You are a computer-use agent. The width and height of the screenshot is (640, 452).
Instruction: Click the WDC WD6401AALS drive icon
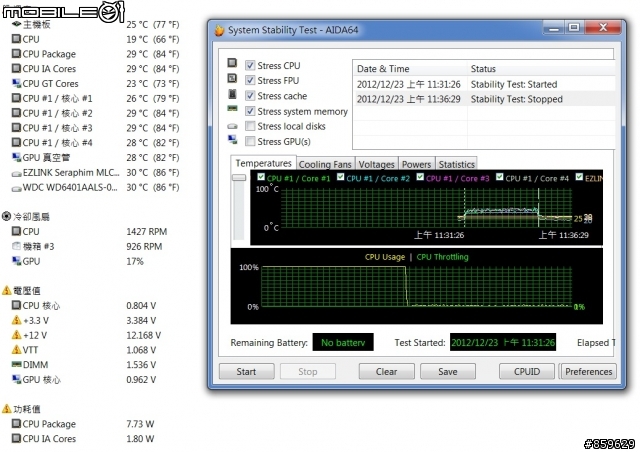coord(16,188)
